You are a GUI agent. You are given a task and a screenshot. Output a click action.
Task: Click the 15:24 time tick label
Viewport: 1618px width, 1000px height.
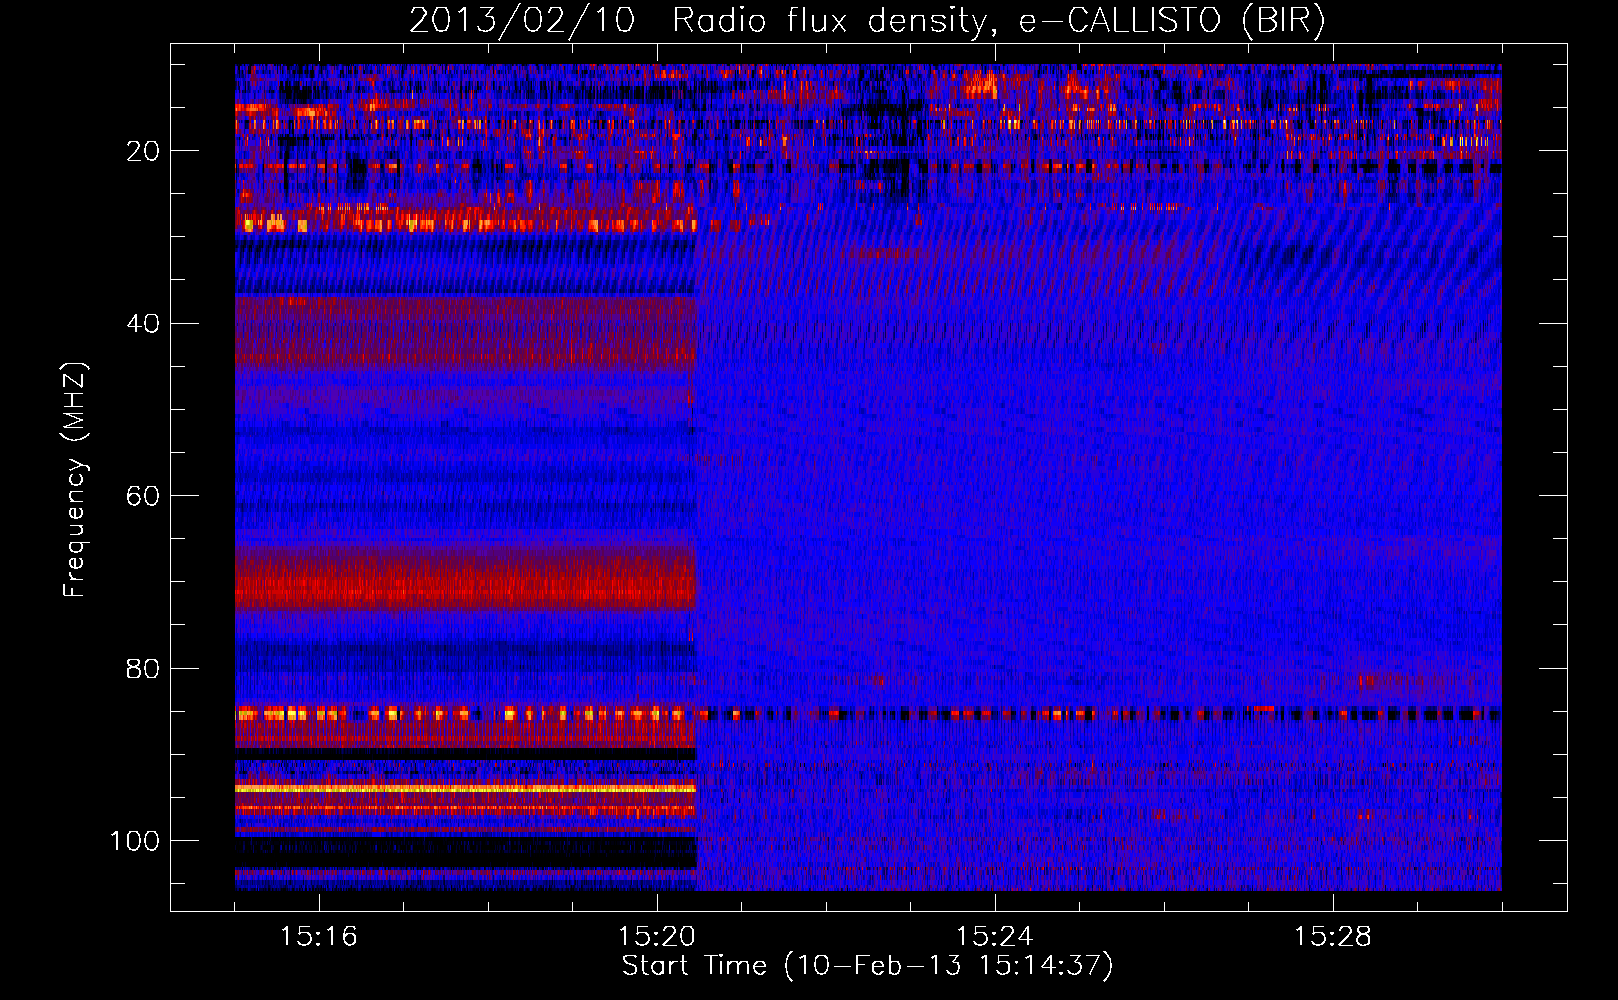(x=995, y=937)
